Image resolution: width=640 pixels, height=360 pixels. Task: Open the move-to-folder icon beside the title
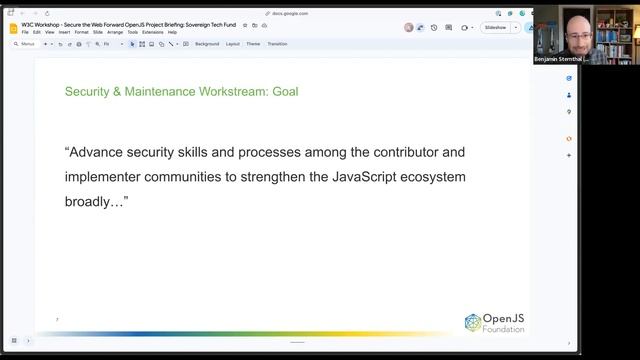[x=255, y=25]
